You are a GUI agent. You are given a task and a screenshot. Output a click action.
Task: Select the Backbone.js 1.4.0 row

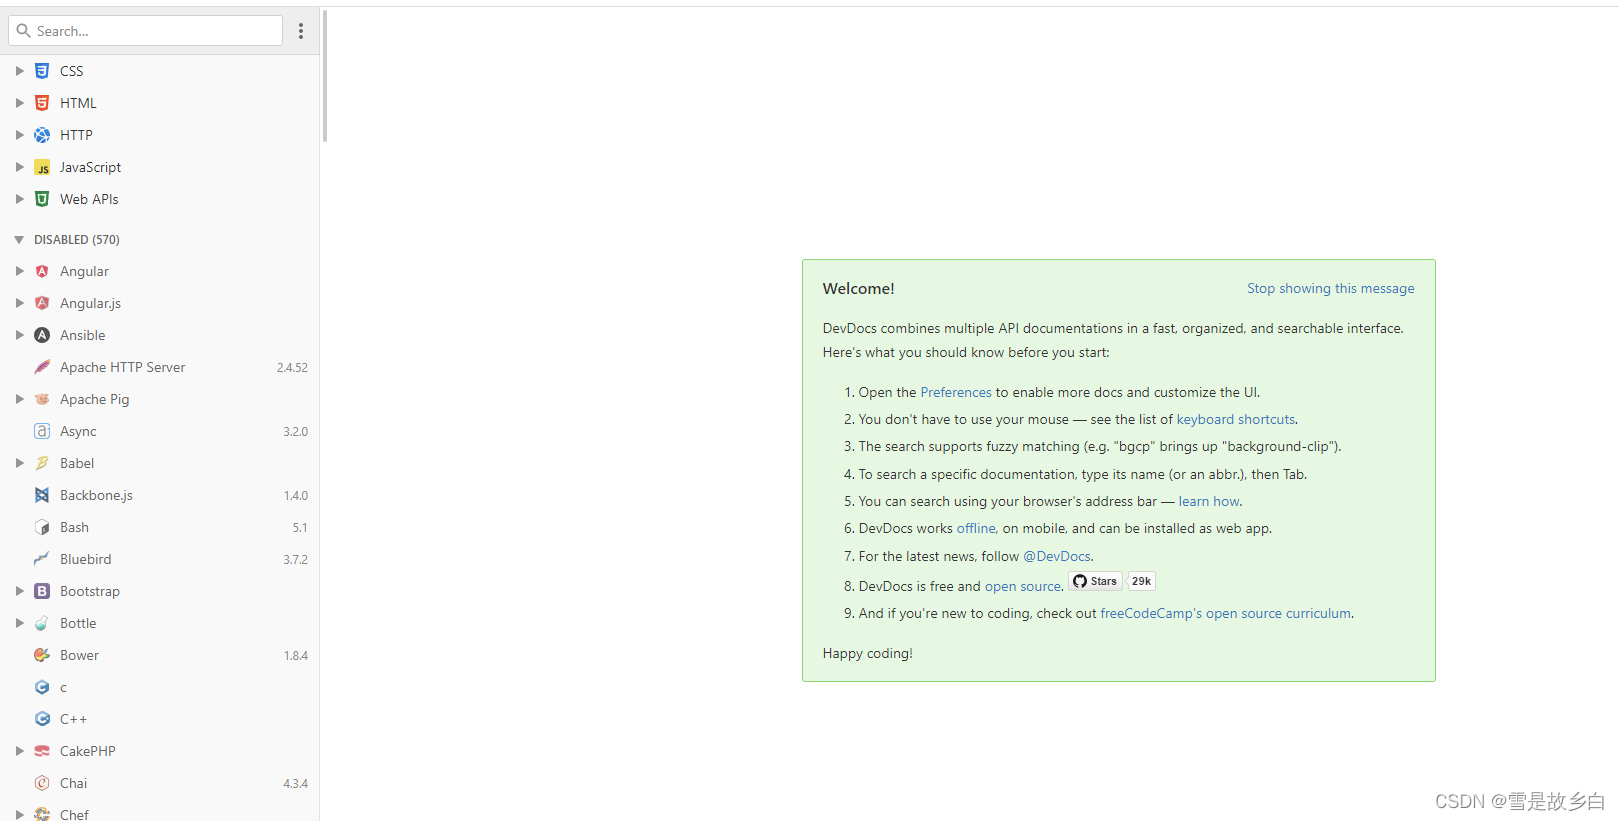point(160,495)
